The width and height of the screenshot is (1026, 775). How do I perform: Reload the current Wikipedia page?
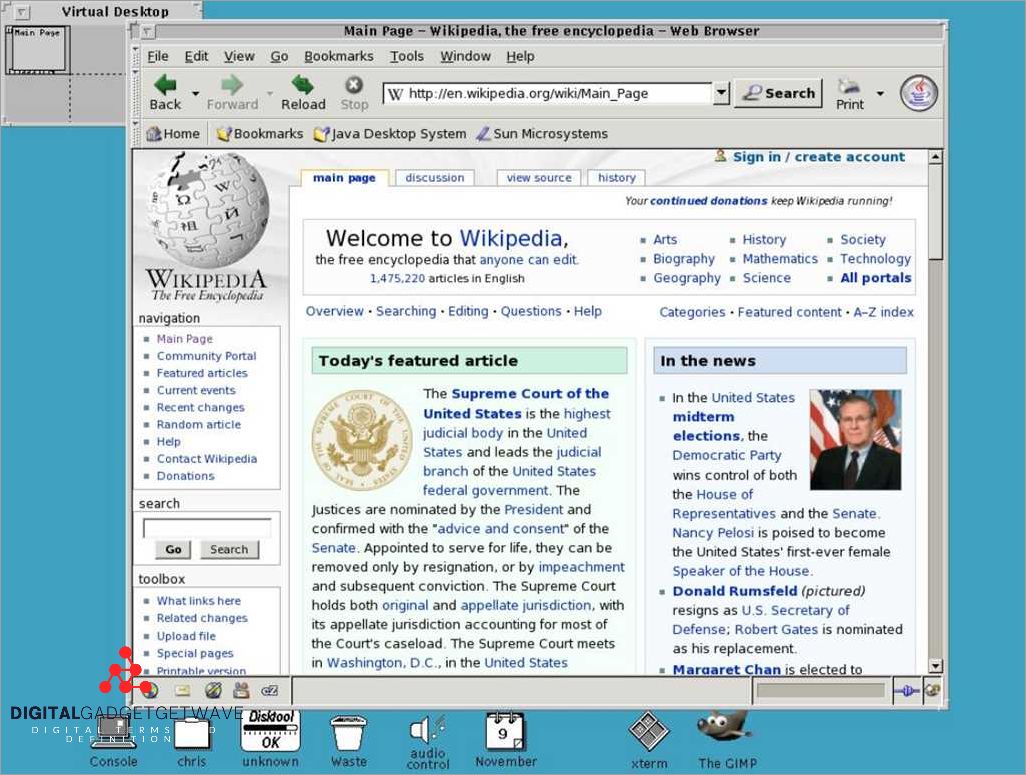click(303, 91)
